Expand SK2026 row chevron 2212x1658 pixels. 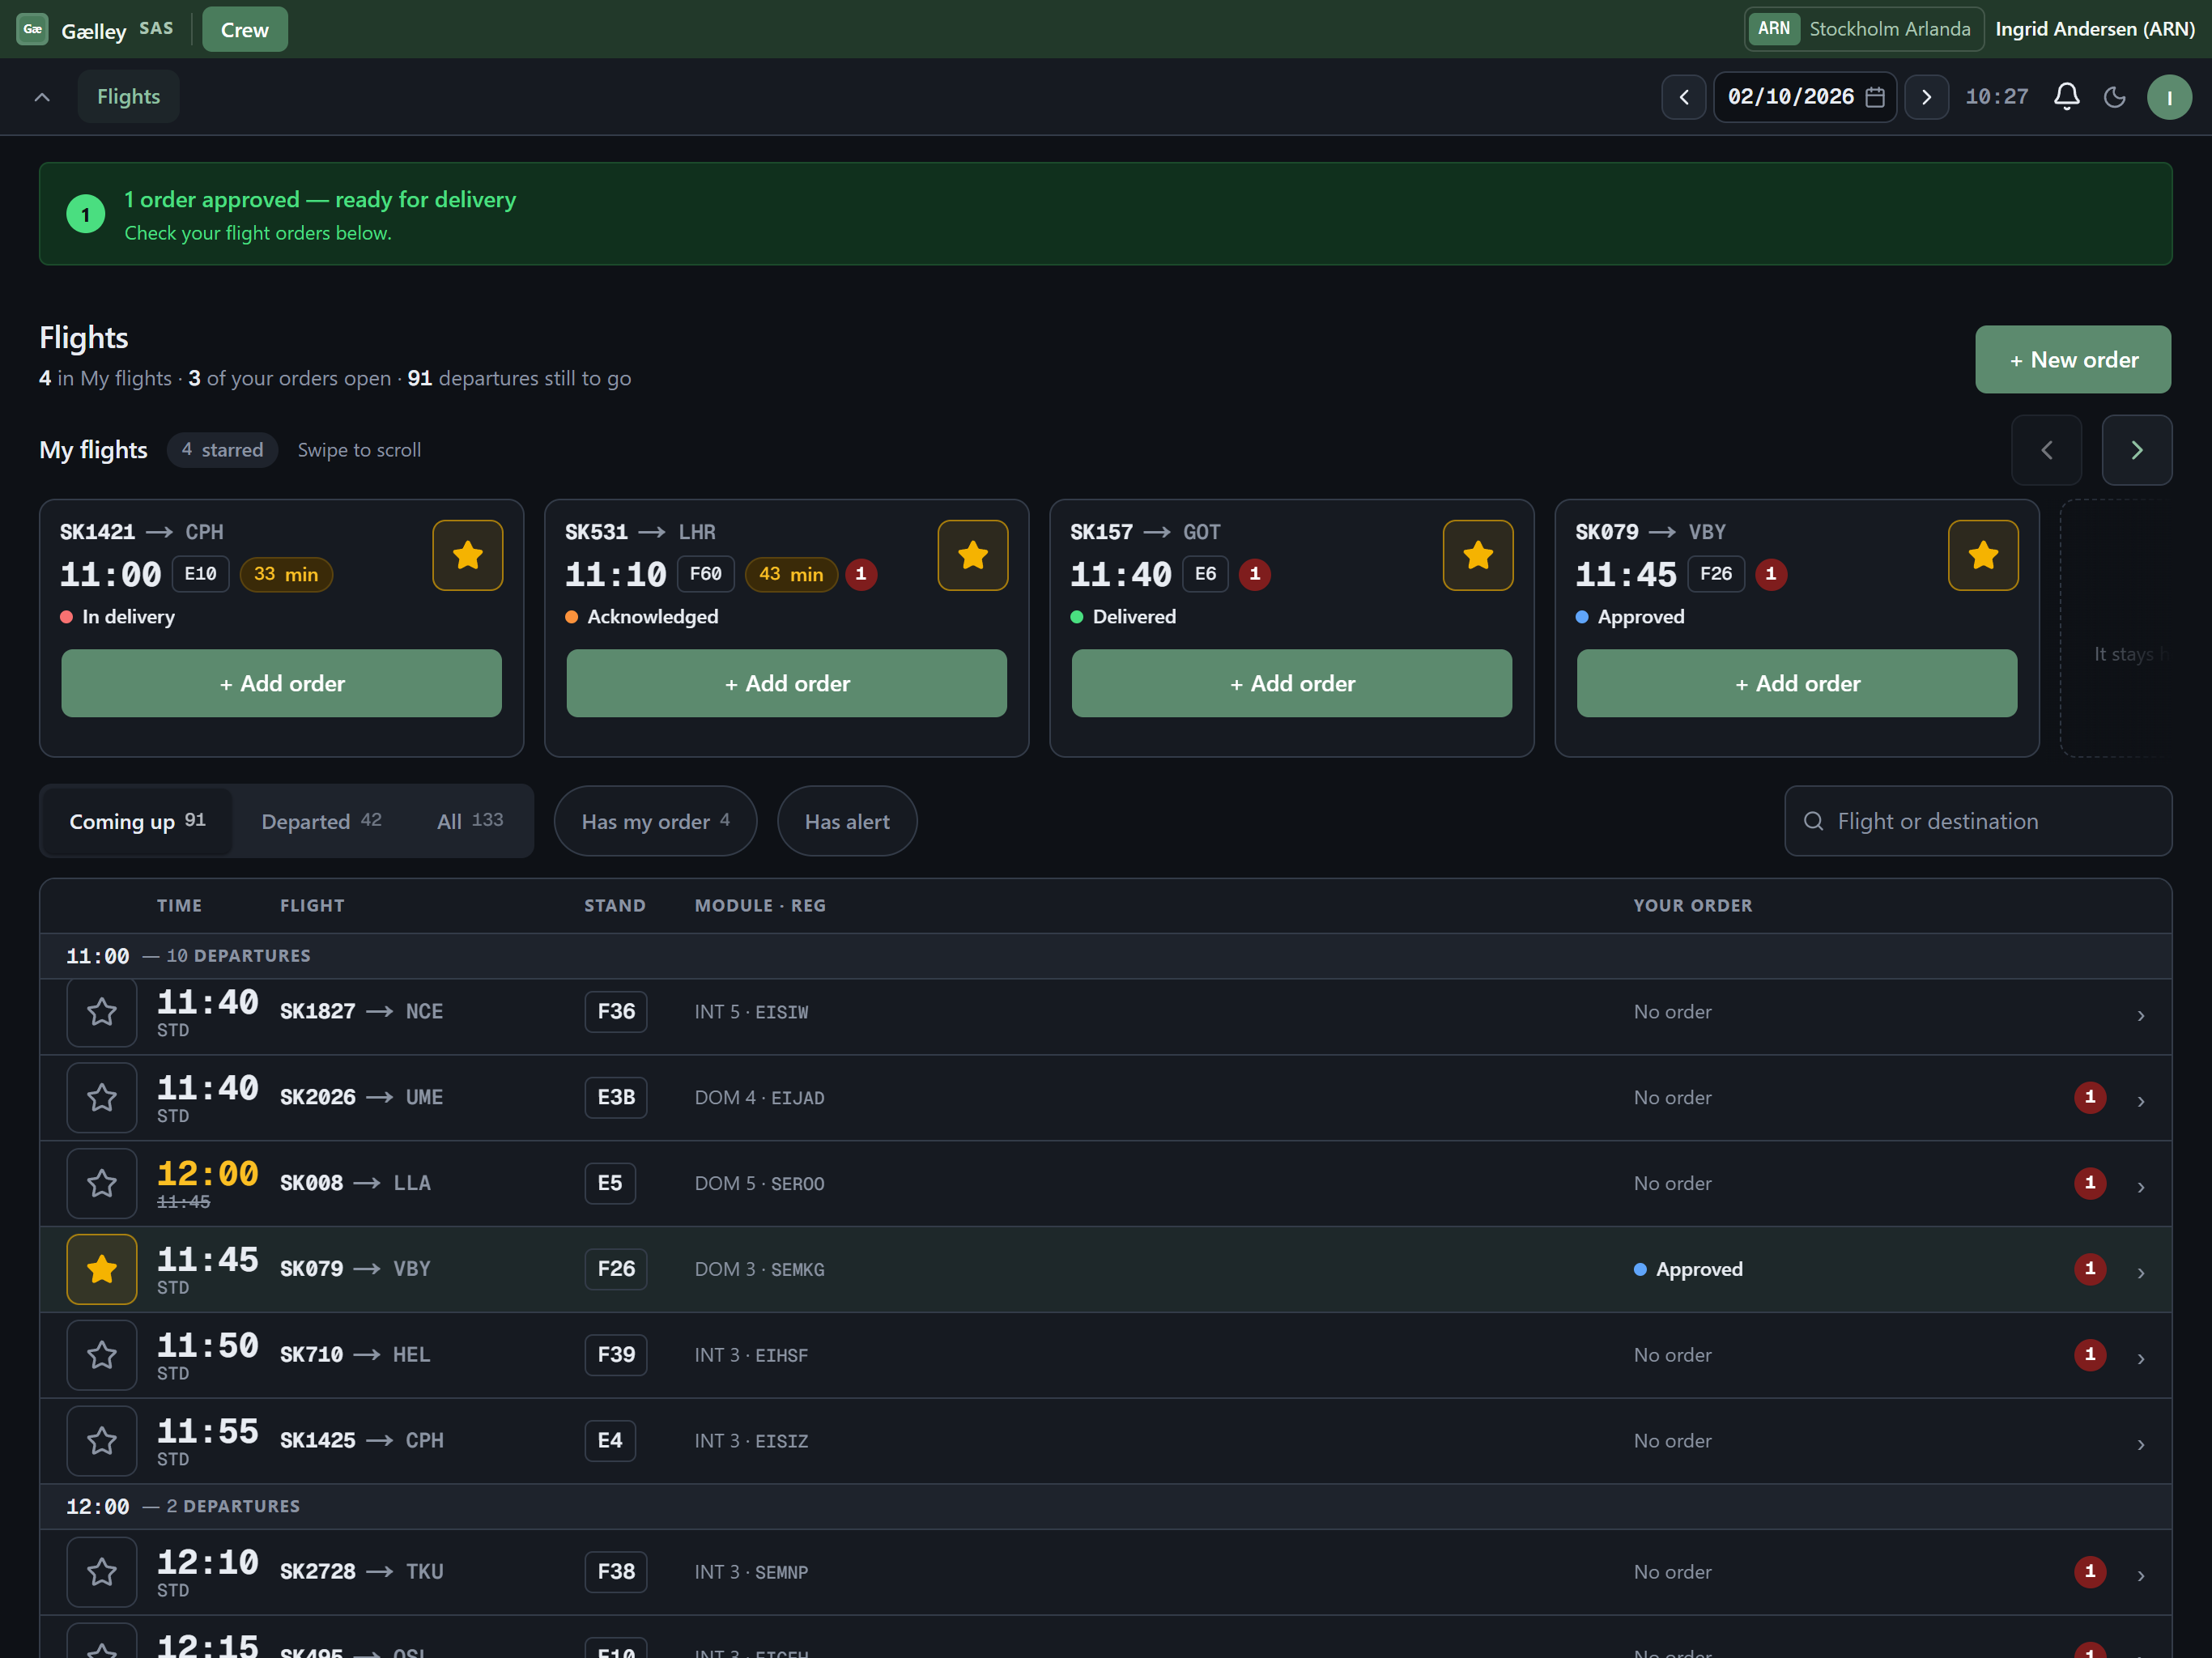pyautogui.click(x=2140, y=1101)
